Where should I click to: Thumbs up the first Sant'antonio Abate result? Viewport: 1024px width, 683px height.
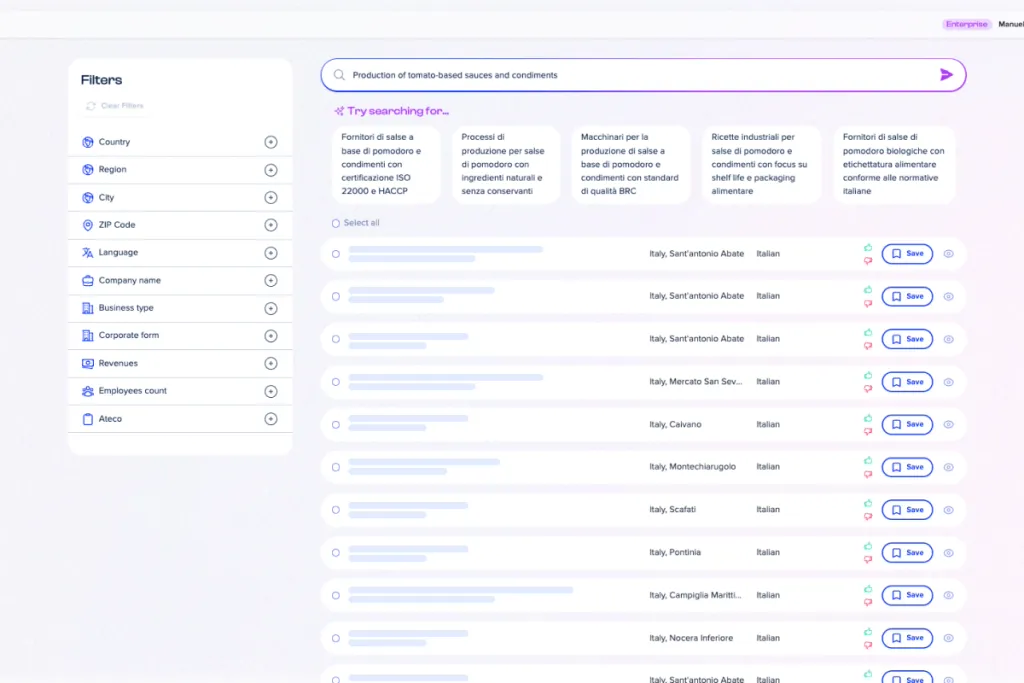[868, 247]
